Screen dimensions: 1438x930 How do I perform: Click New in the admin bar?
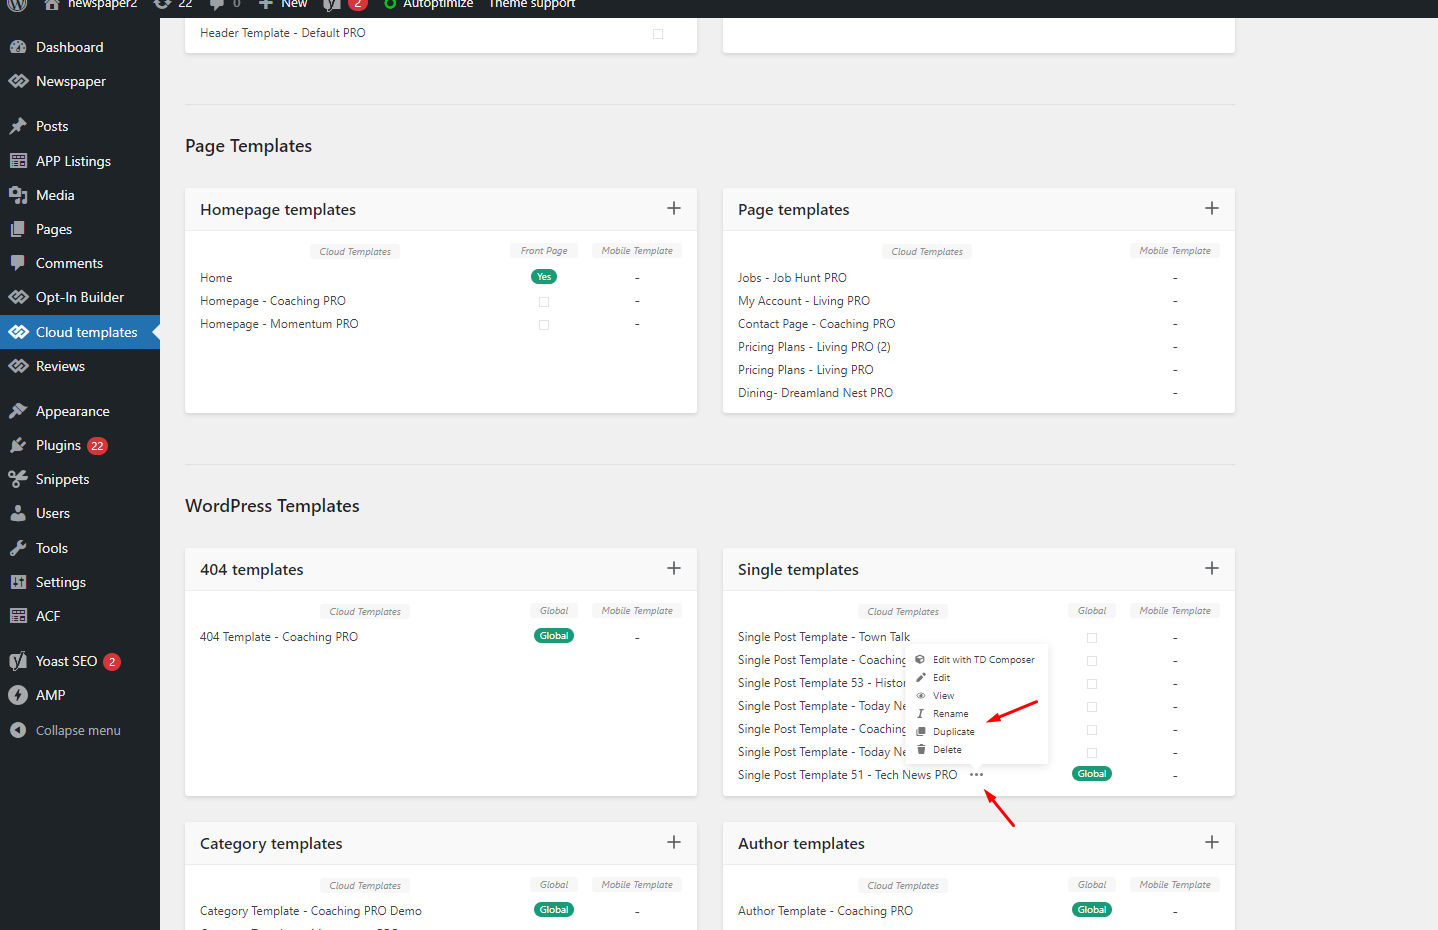pyautogui.click(x=283, y=5)
